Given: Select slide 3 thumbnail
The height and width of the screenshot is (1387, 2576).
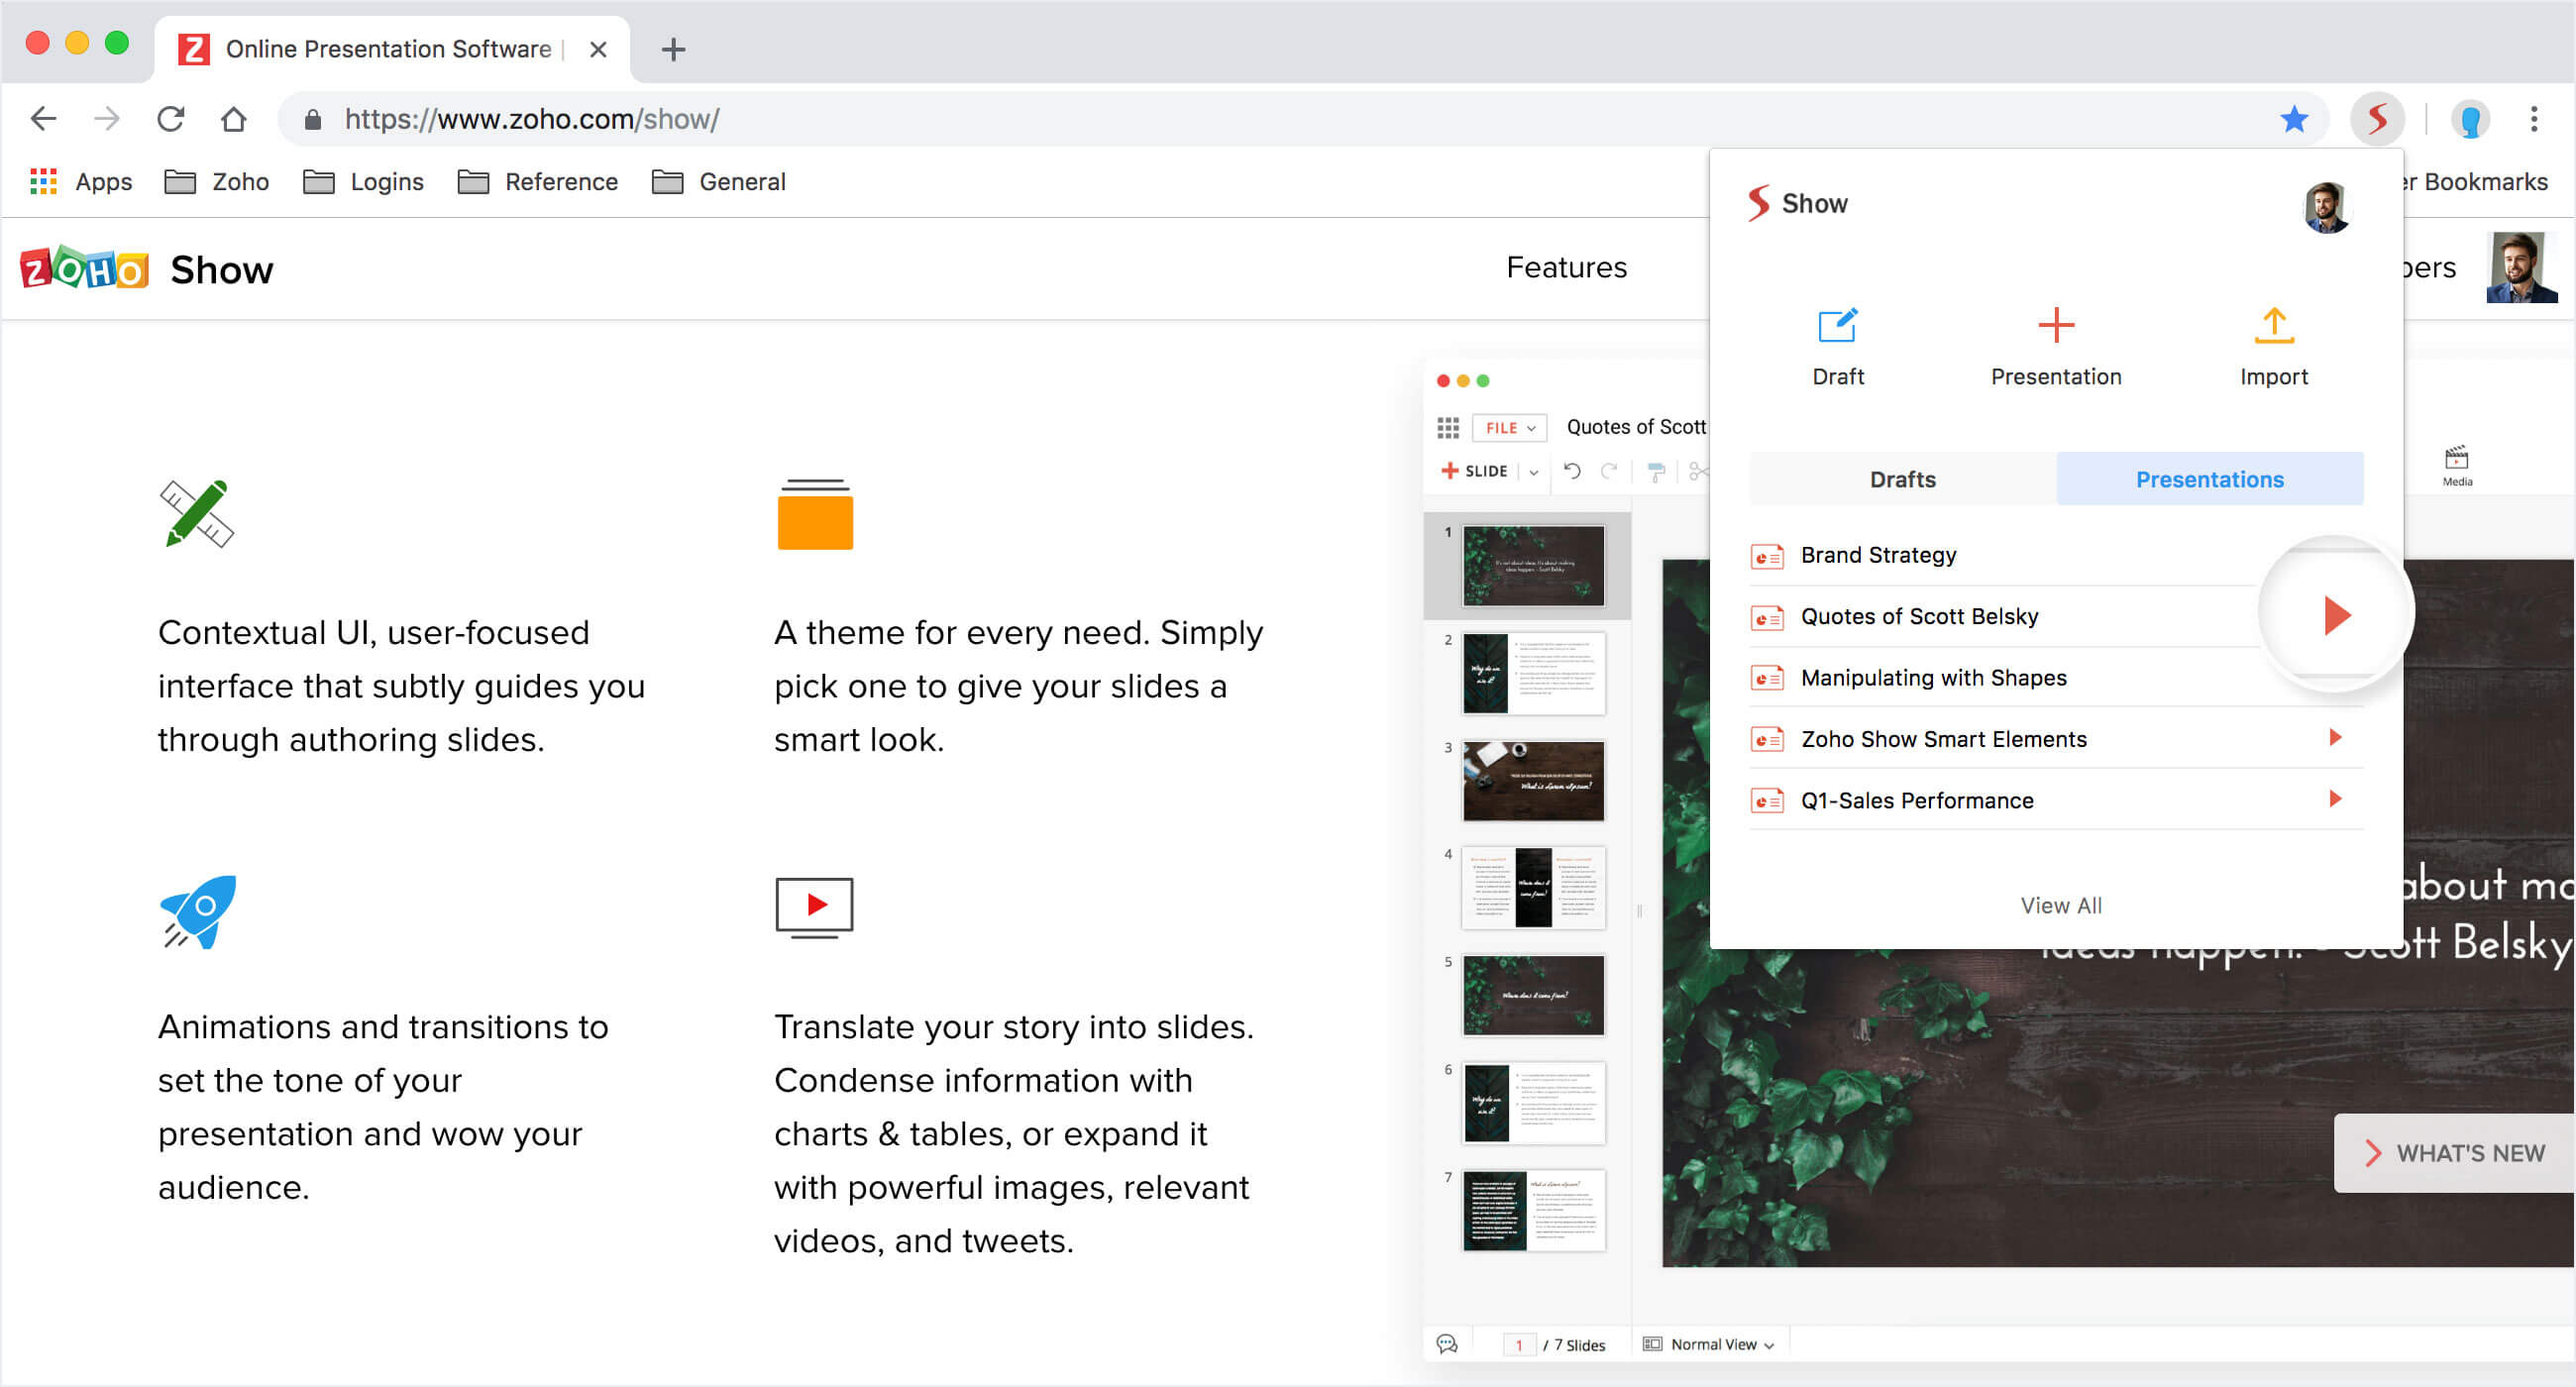Looking at the screenshot, I should pyautogui.click(x=1532, y=780).
